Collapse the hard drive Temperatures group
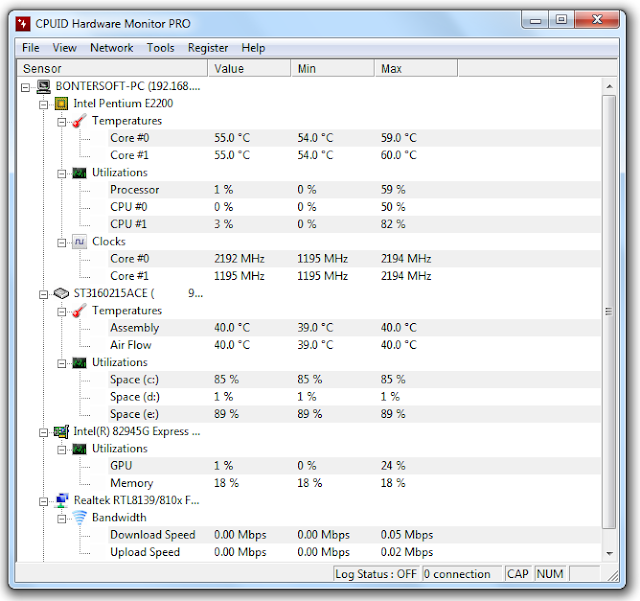640x601 pixels. click(61, 312)
